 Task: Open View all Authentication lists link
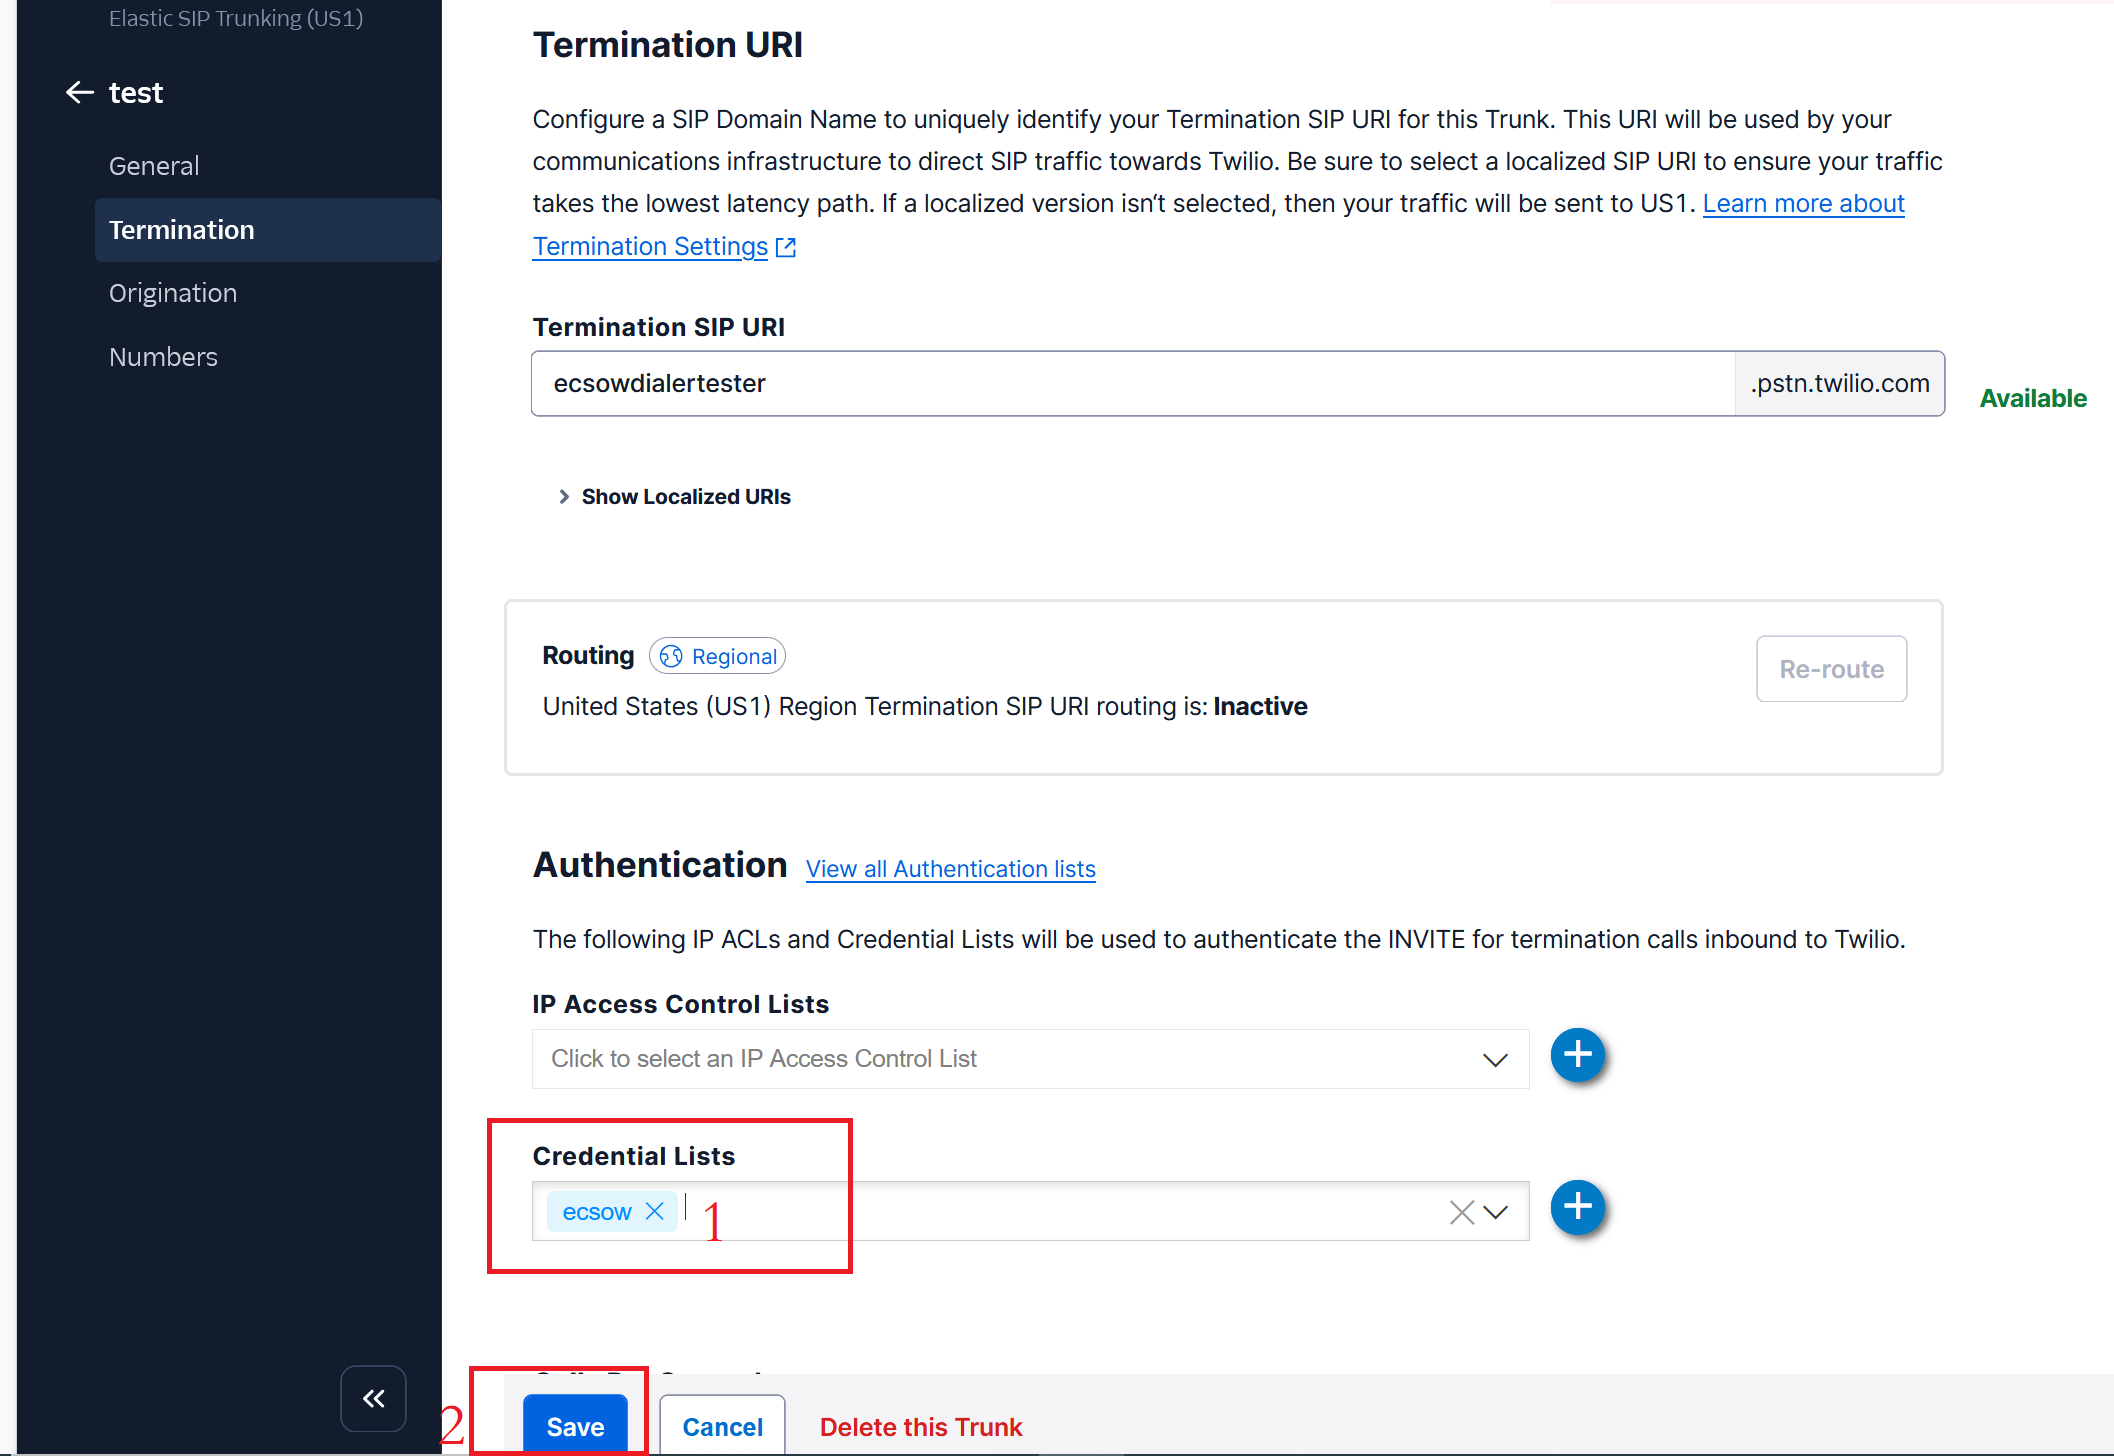point(950,869)
